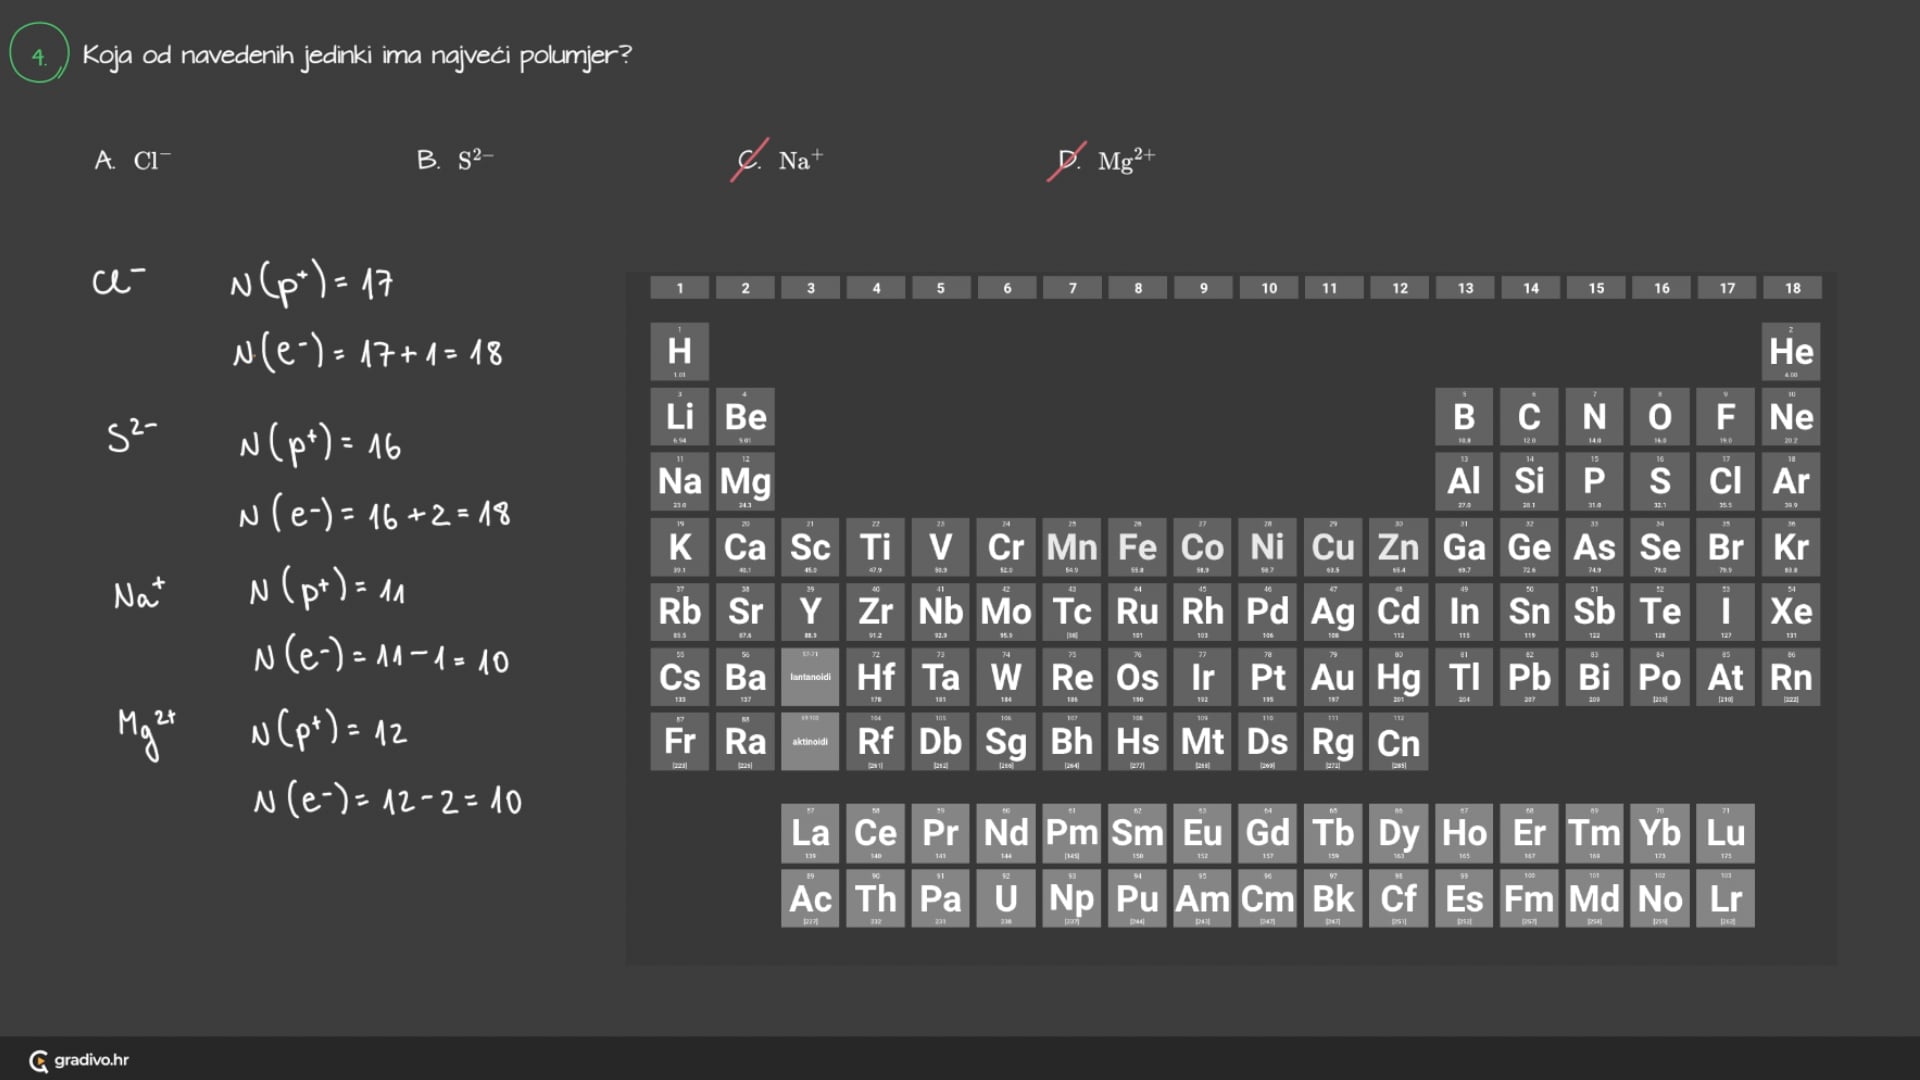1920x1080 pixels.
Task: Click the La lanthanum element tile
Action: click(810, 833)
